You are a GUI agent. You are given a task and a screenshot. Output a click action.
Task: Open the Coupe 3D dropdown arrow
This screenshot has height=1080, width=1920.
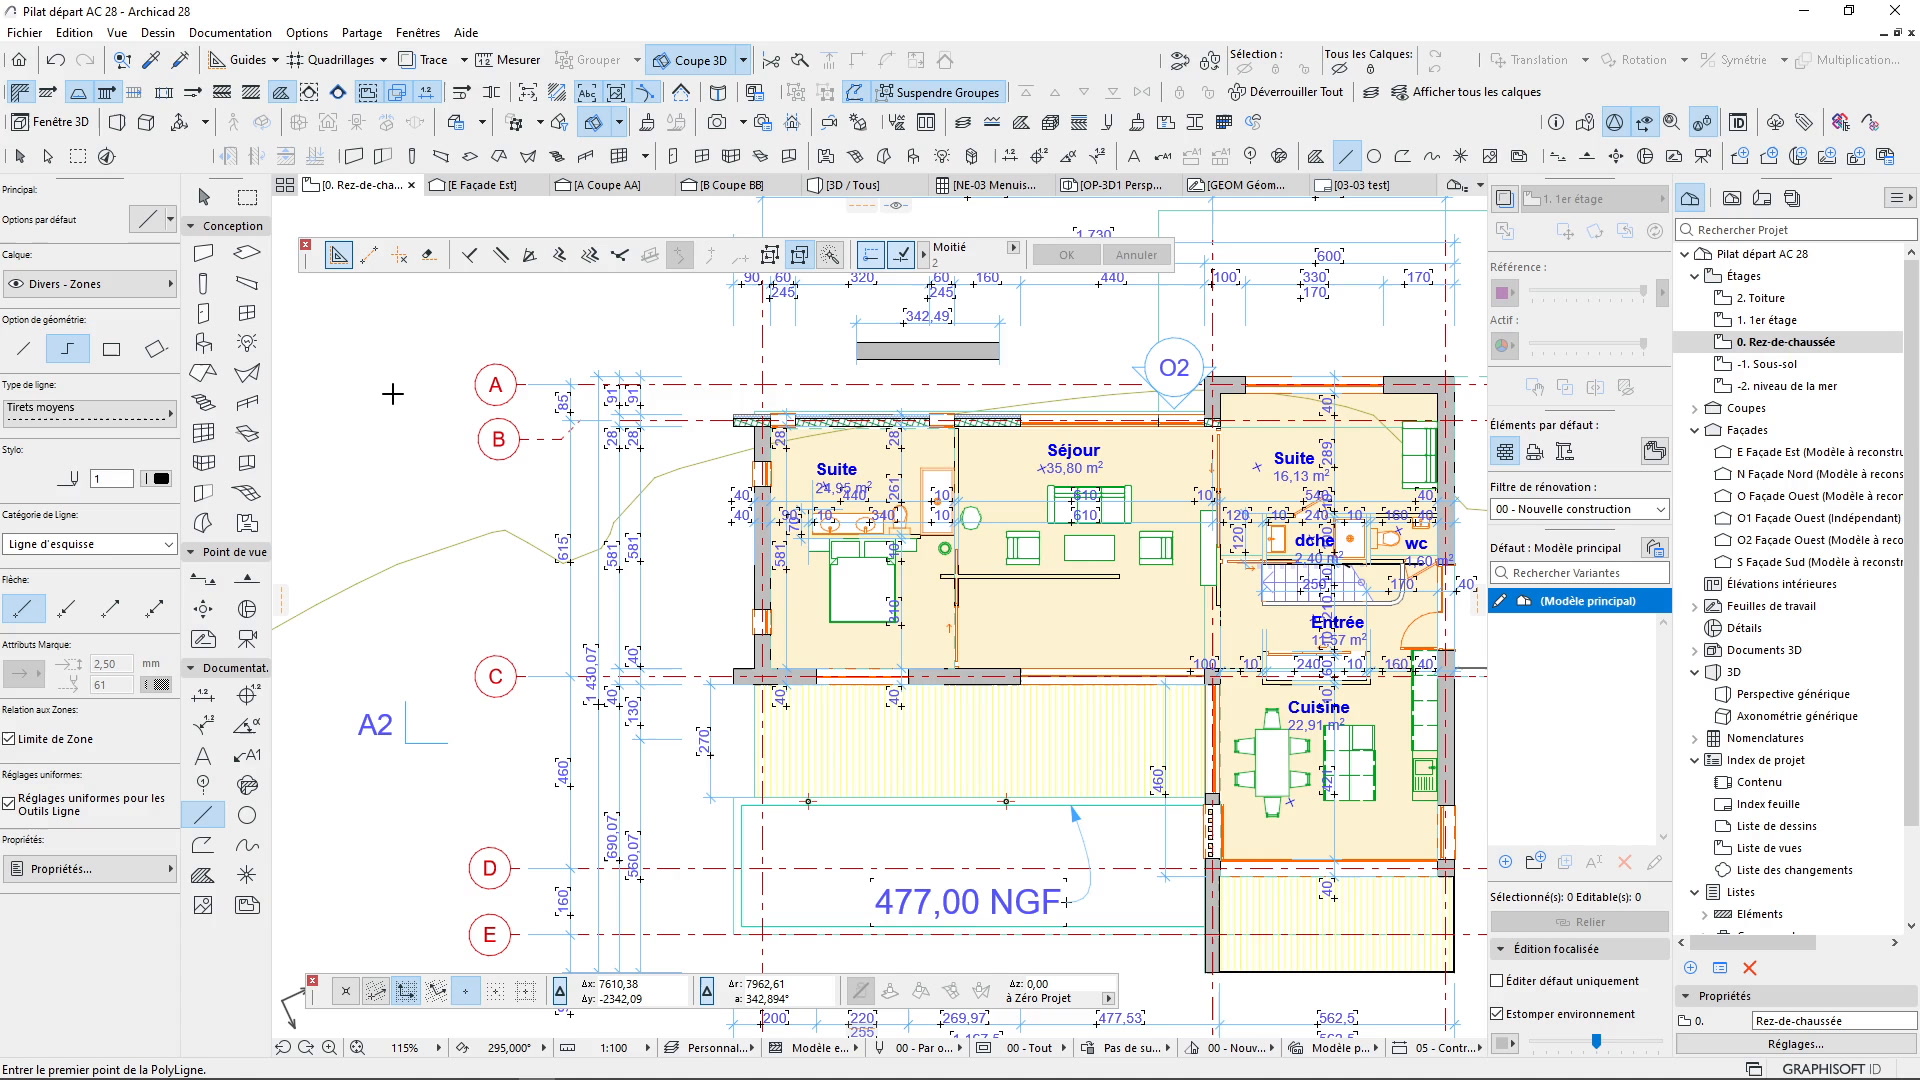743,60
